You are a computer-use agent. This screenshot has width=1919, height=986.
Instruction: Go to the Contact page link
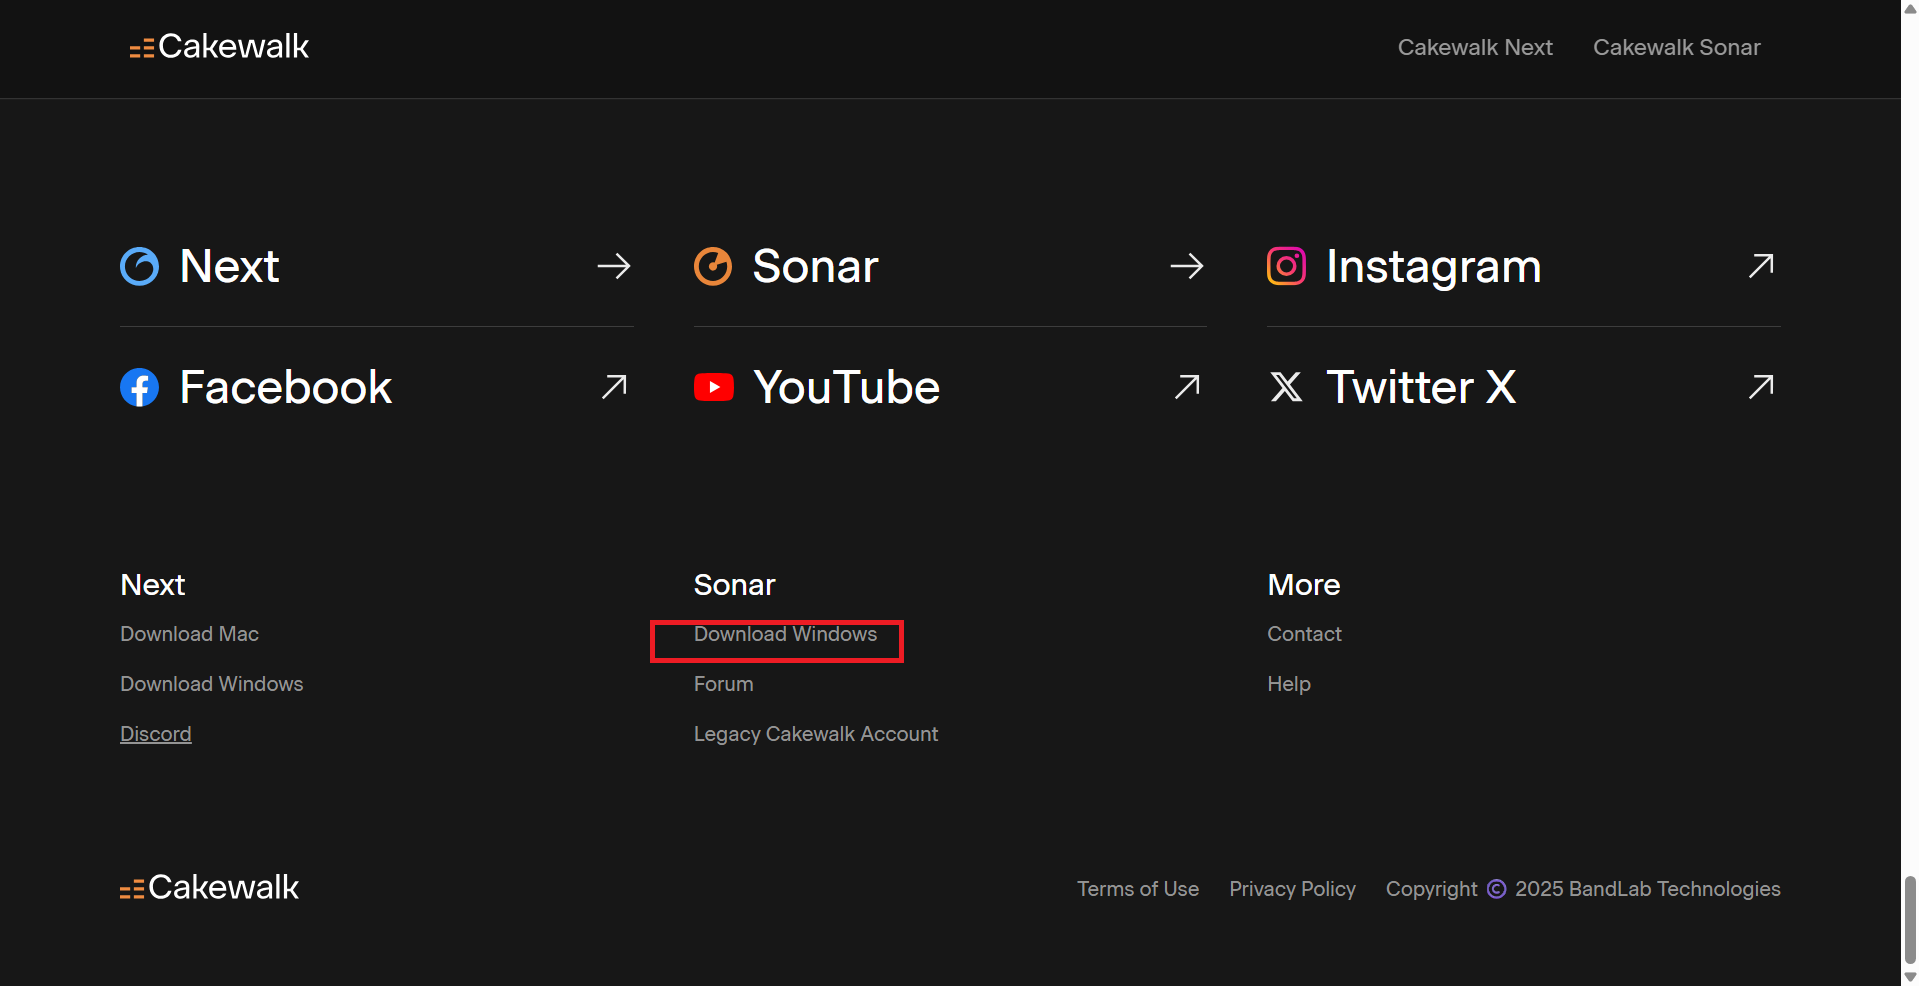pos(1304,634)
